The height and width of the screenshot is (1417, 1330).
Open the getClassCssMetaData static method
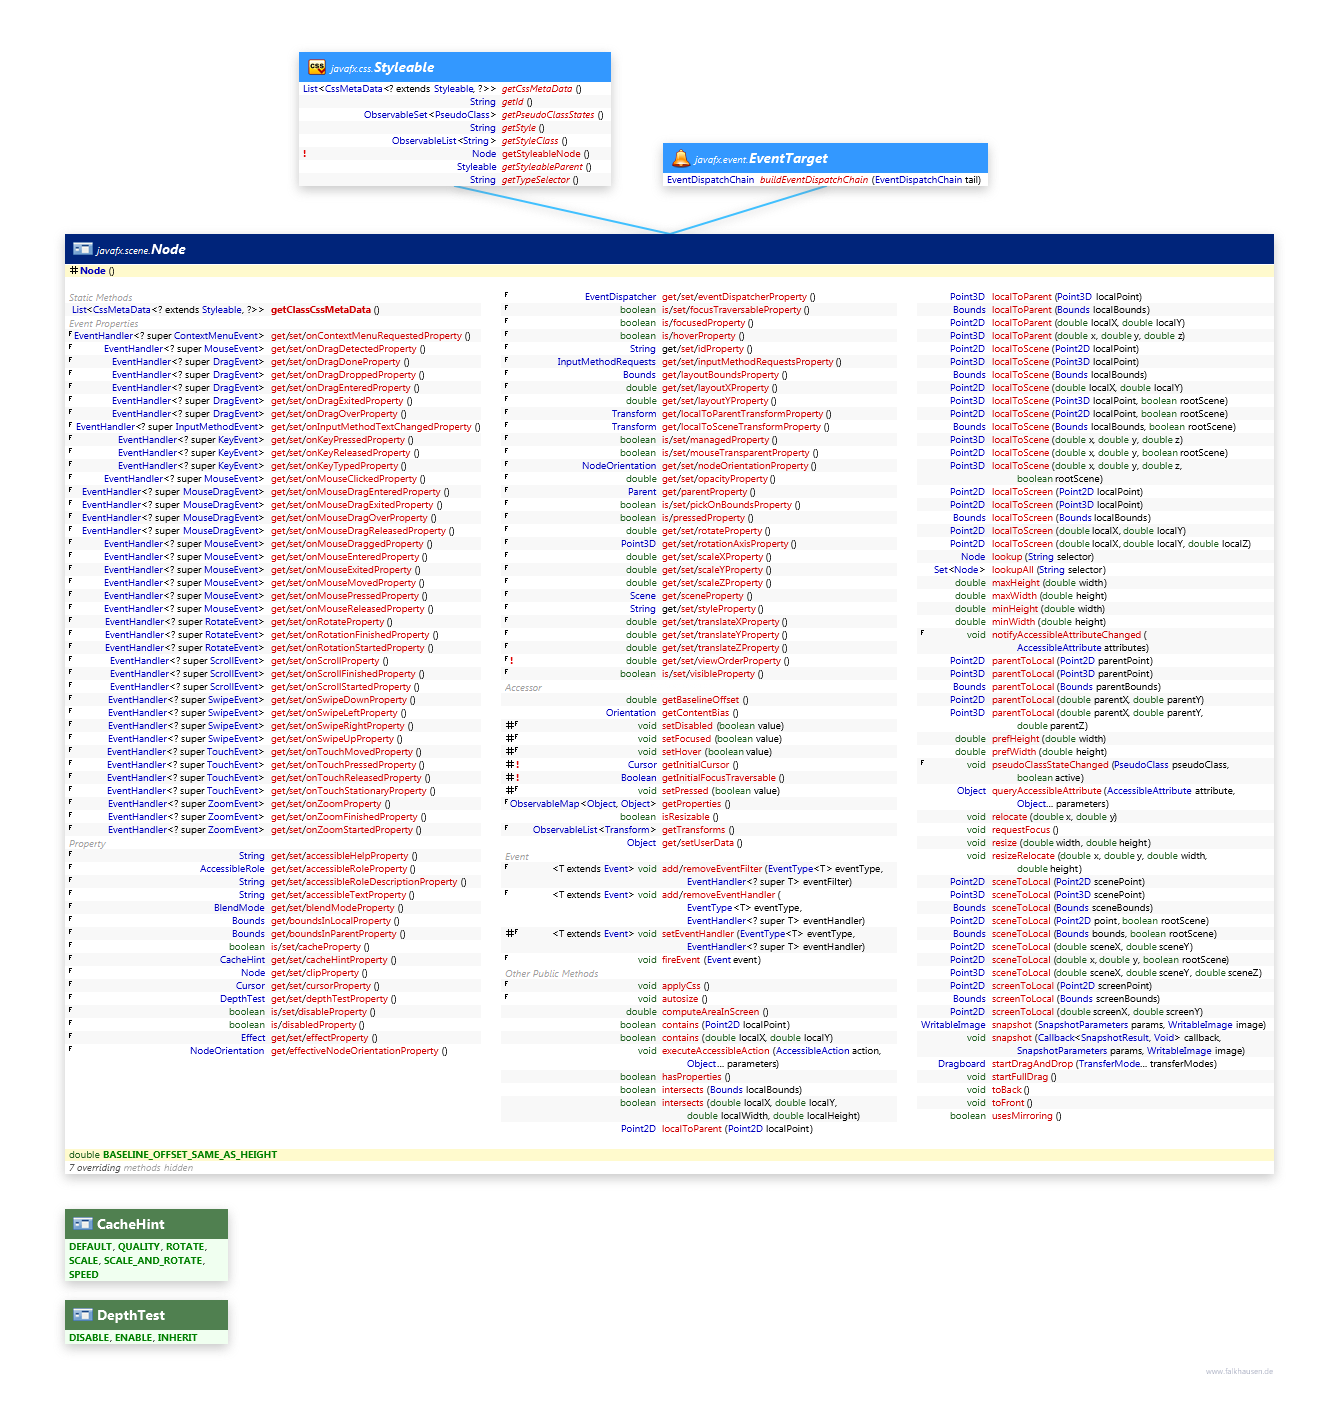point(320,310)
